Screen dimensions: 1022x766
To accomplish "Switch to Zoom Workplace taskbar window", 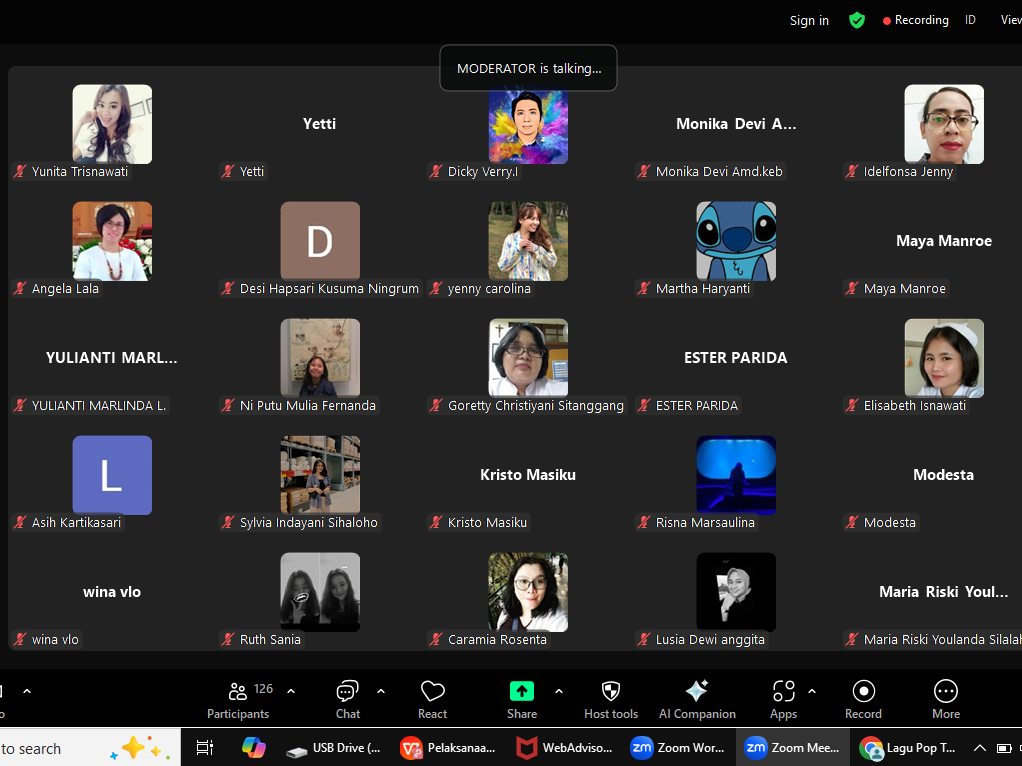I will coord(678,748).
